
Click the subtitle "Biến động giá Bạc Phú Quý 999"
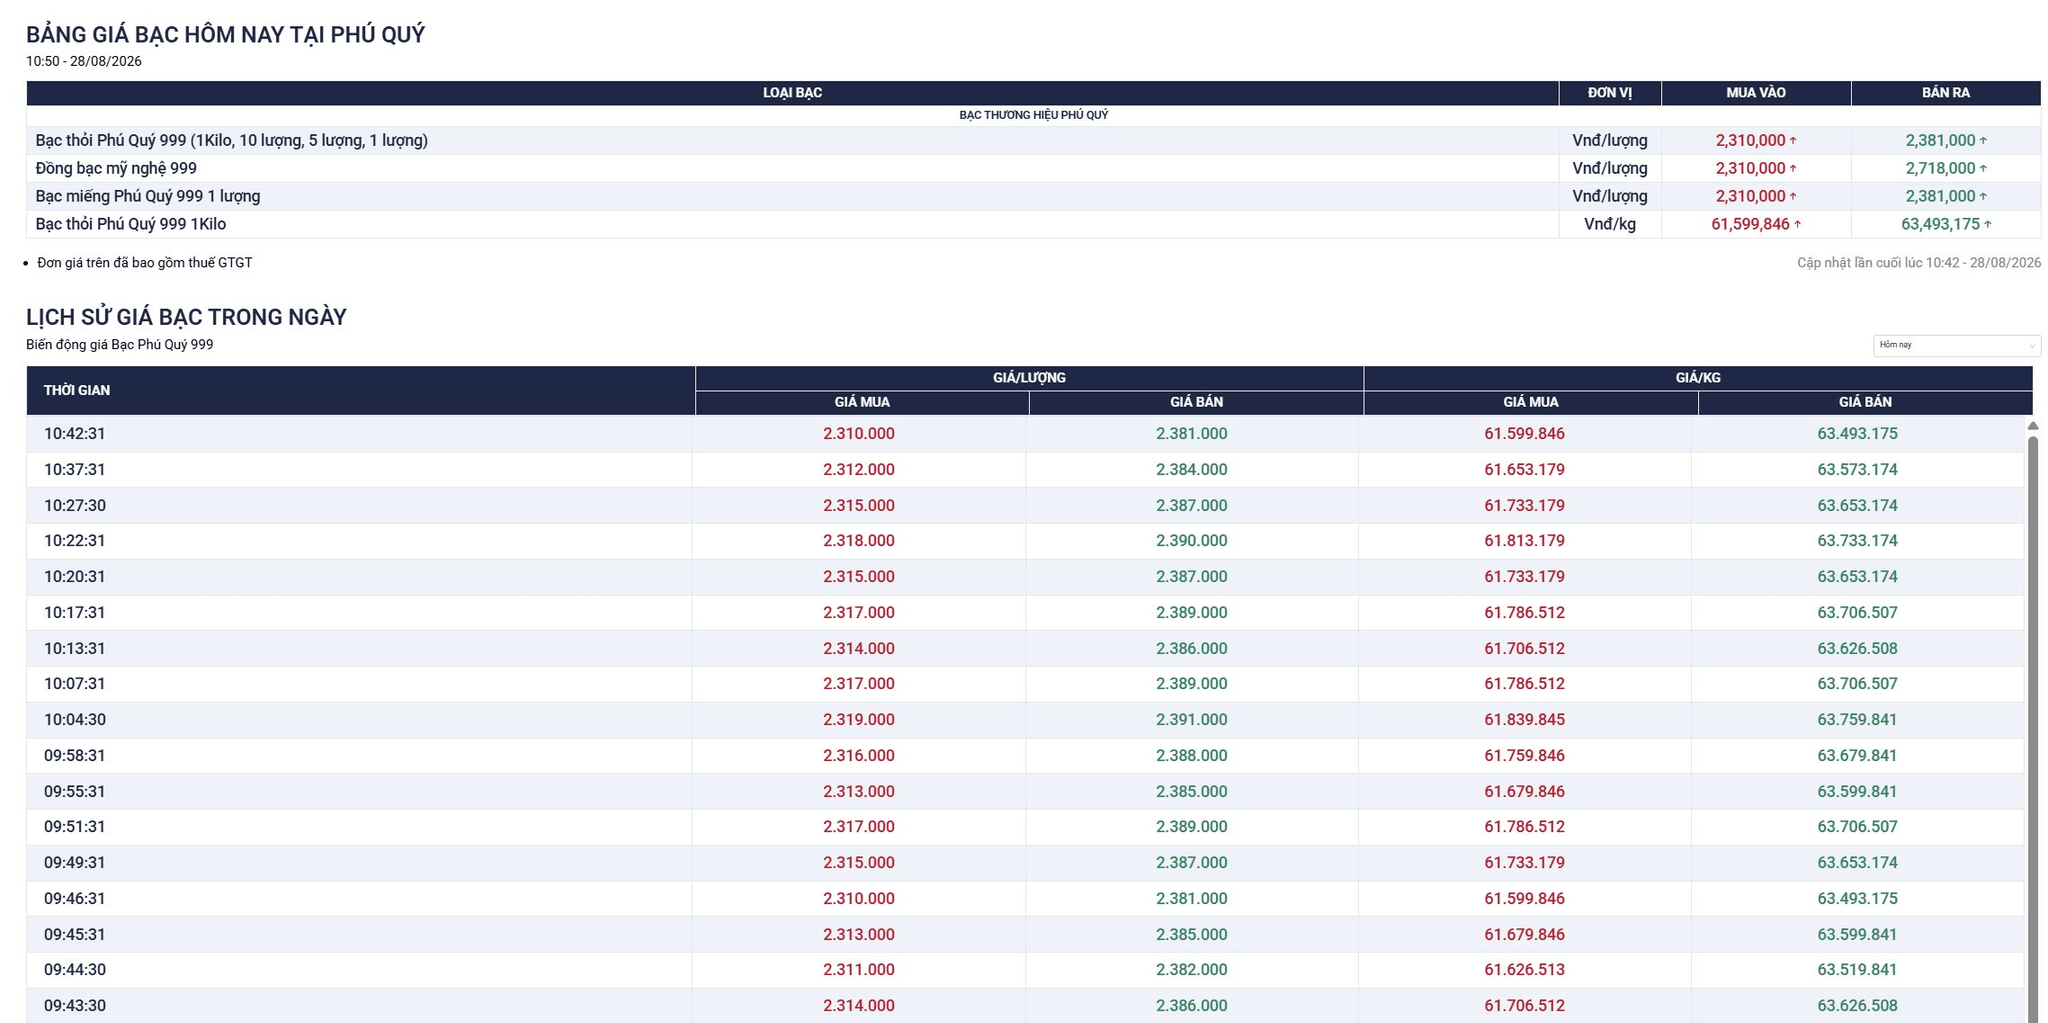[x=119, y=345]
